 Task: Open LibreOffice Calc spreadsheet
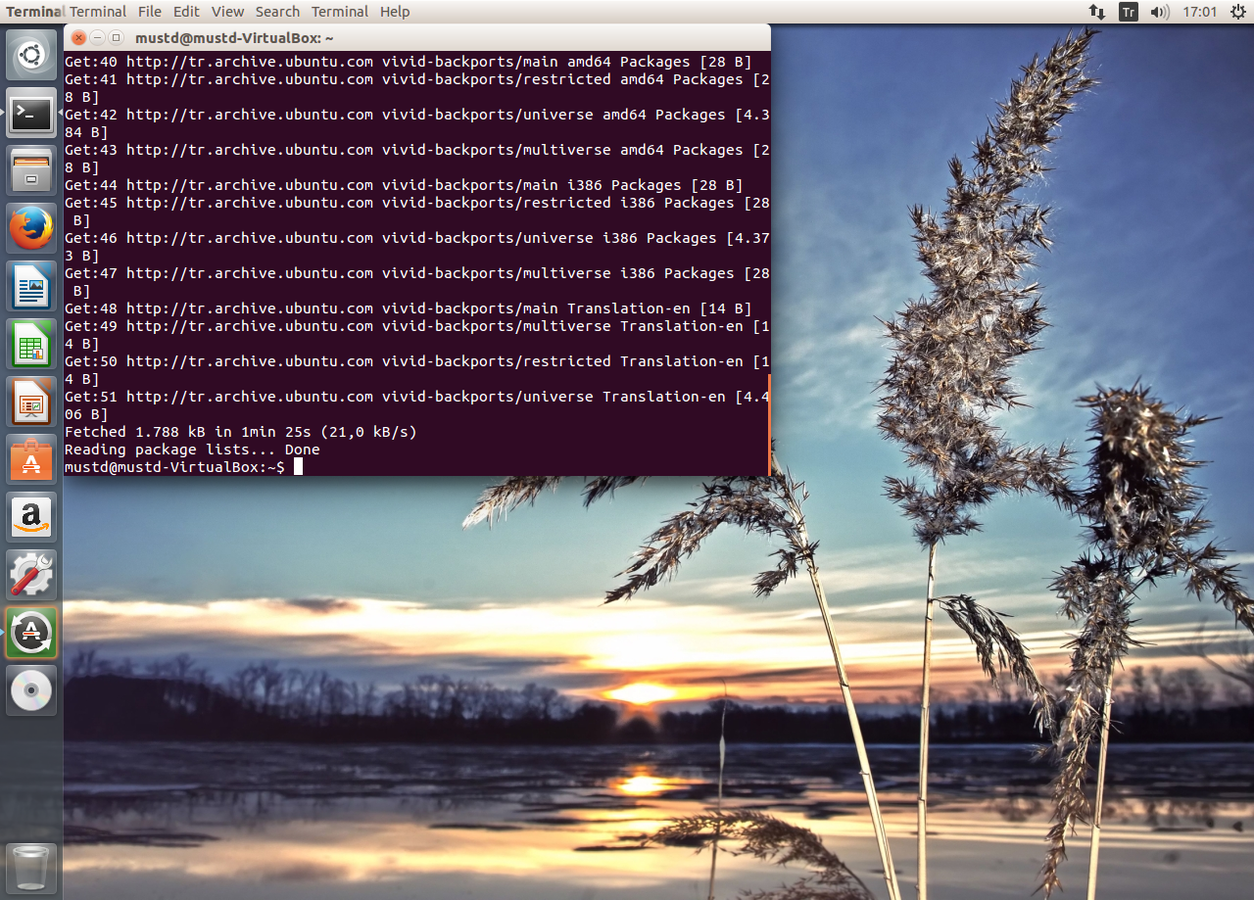pyautogui.click(x=31, y=344)
